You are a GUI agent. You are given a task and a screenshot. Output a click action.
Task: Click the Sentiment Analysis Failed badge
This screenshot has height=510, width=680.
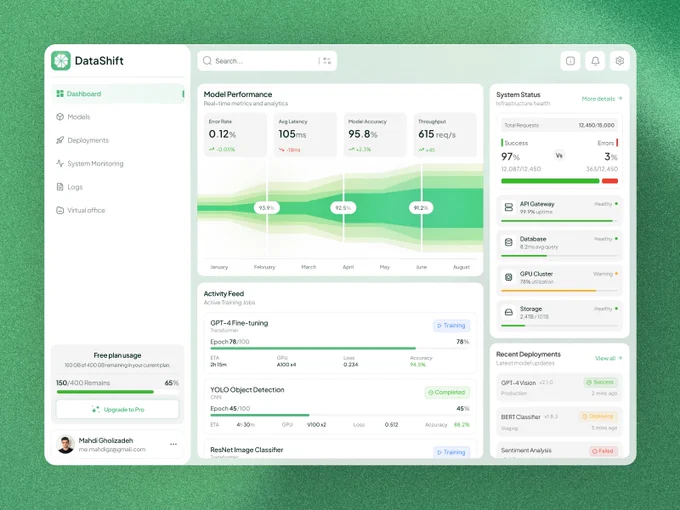click(x=603, y=451)
